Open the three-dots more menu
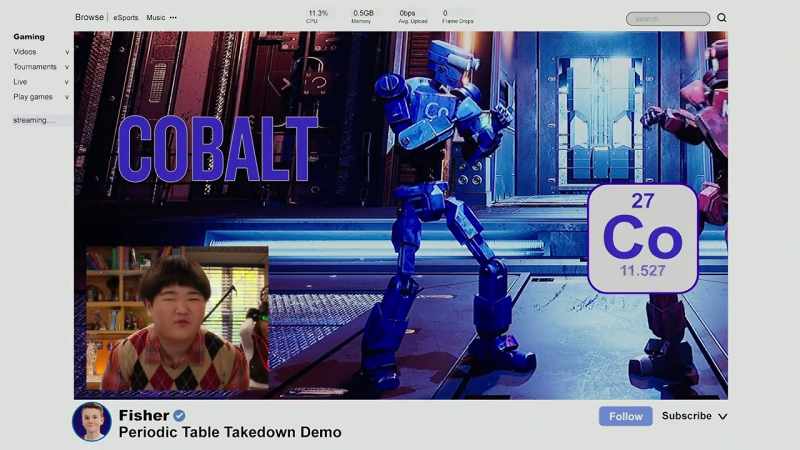 pos(173,17)
